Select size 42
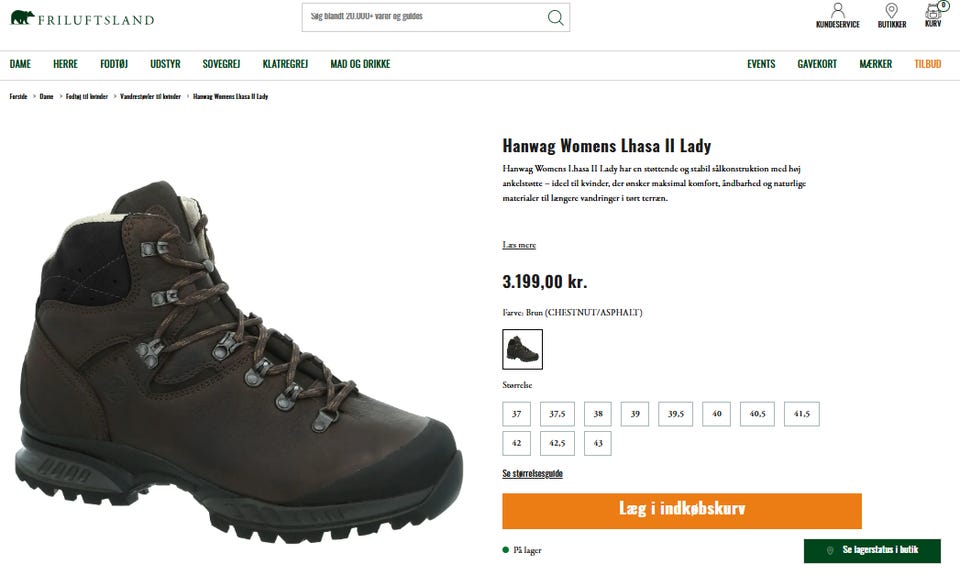The height and width of the screenshot is (575, 960). click(517, 443)
